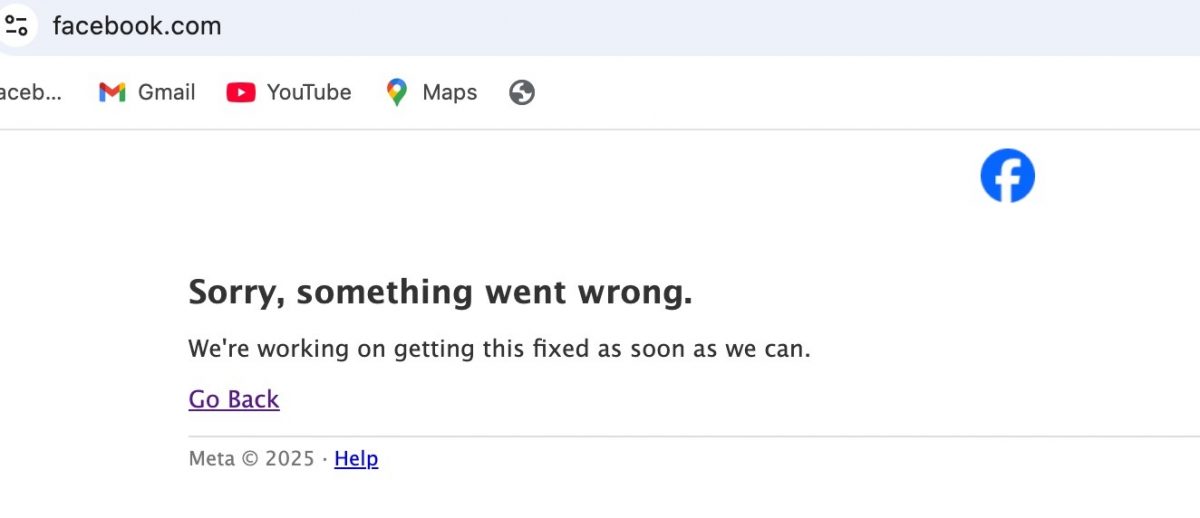The image size is (1200, 518).
Task: Click the Gmail envelope icon
Action: [x=112, y=93]
